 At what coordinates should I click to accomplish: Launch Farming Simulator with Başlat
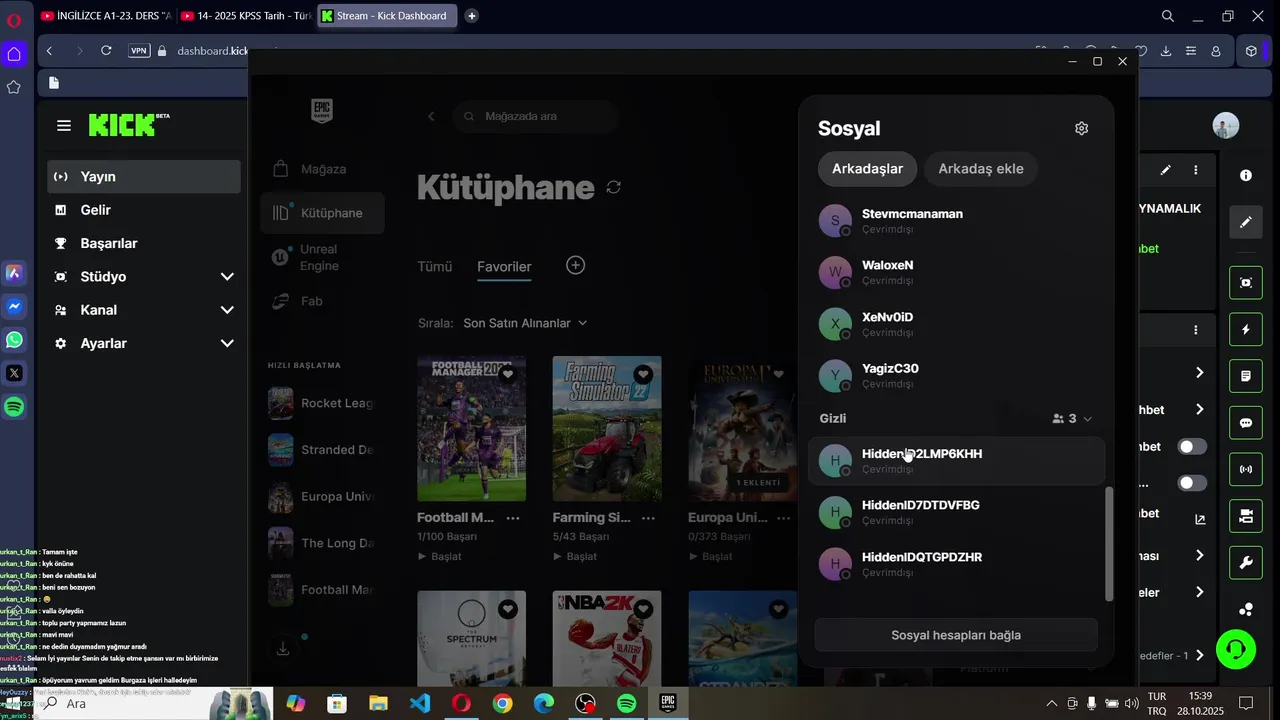pyautogui.click(x=574, y=556)
